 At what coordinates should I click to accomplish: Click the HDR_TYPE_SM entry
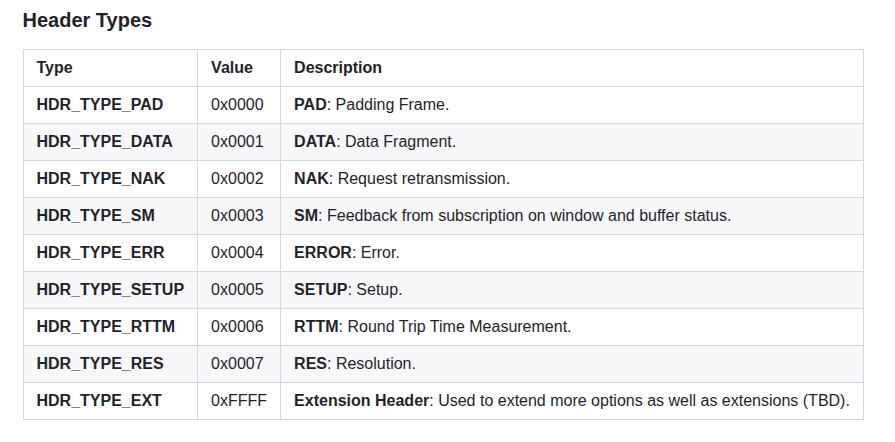[96, 216]
